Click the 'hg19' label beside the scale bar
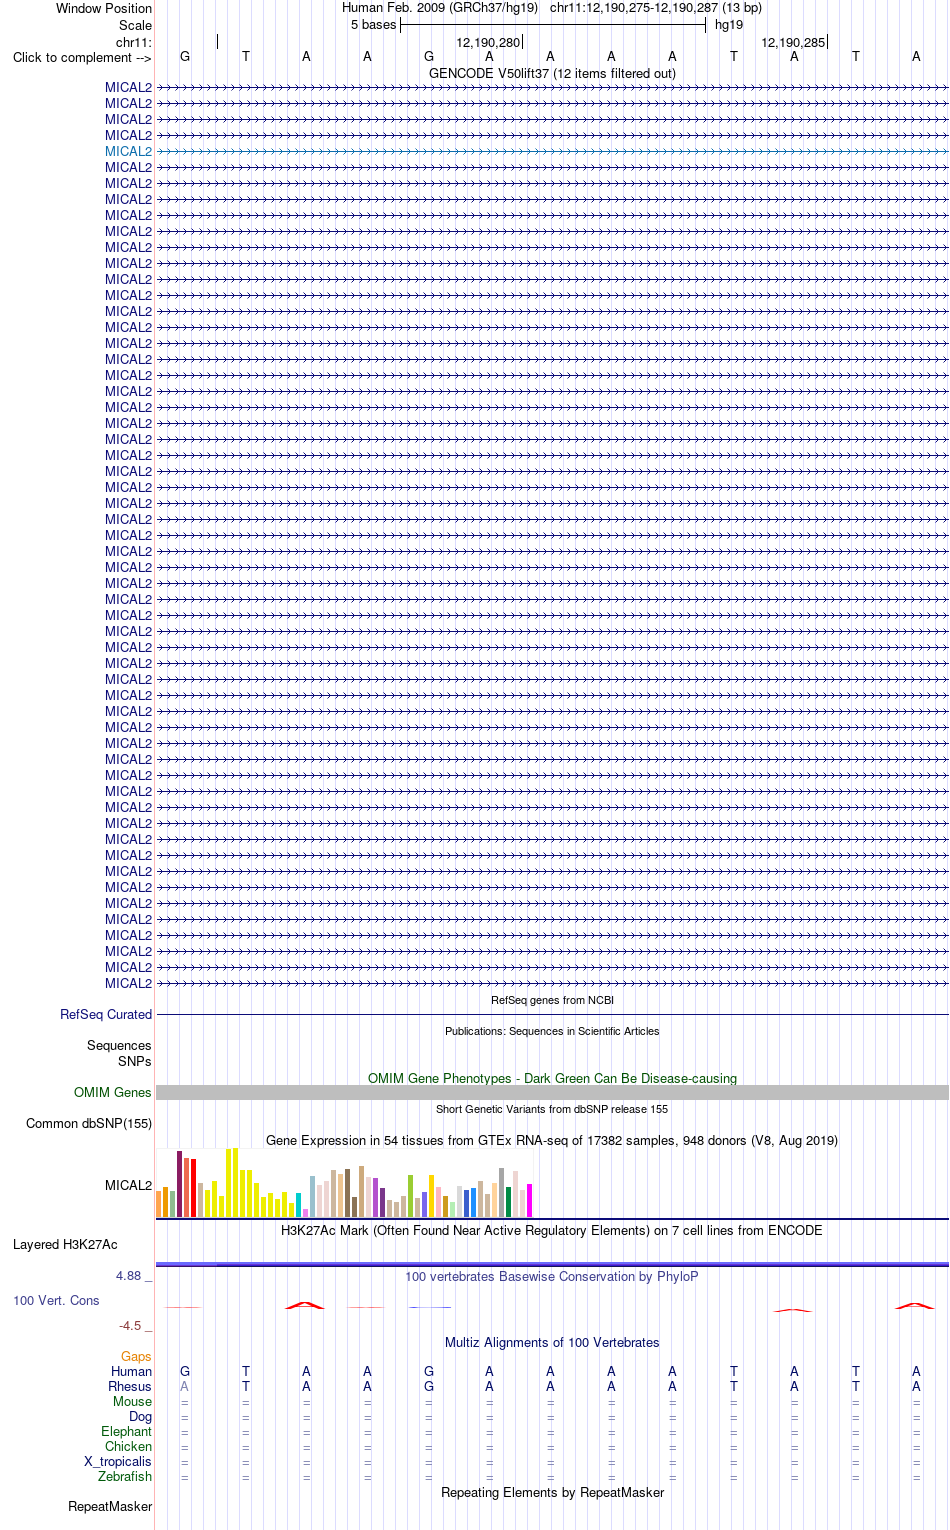Viewport: 950px width, 1530px height. coord(729,25)
